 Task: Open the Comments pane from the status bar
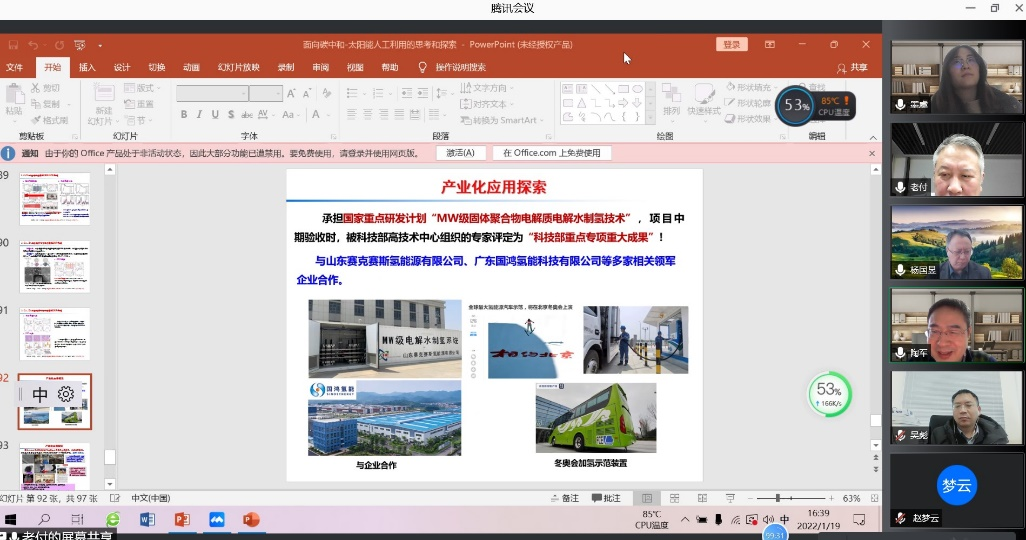(x=606, y=498)
